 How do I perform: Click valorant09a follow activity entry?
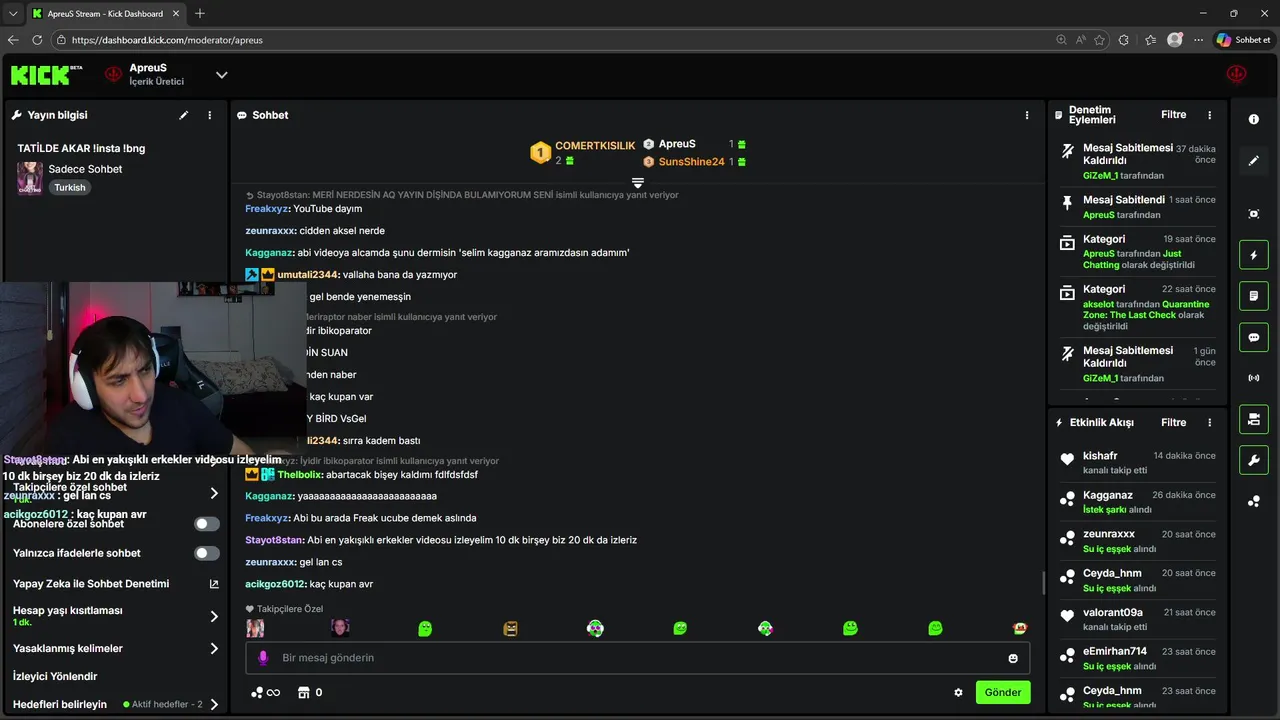click(x=1137, y=619)
